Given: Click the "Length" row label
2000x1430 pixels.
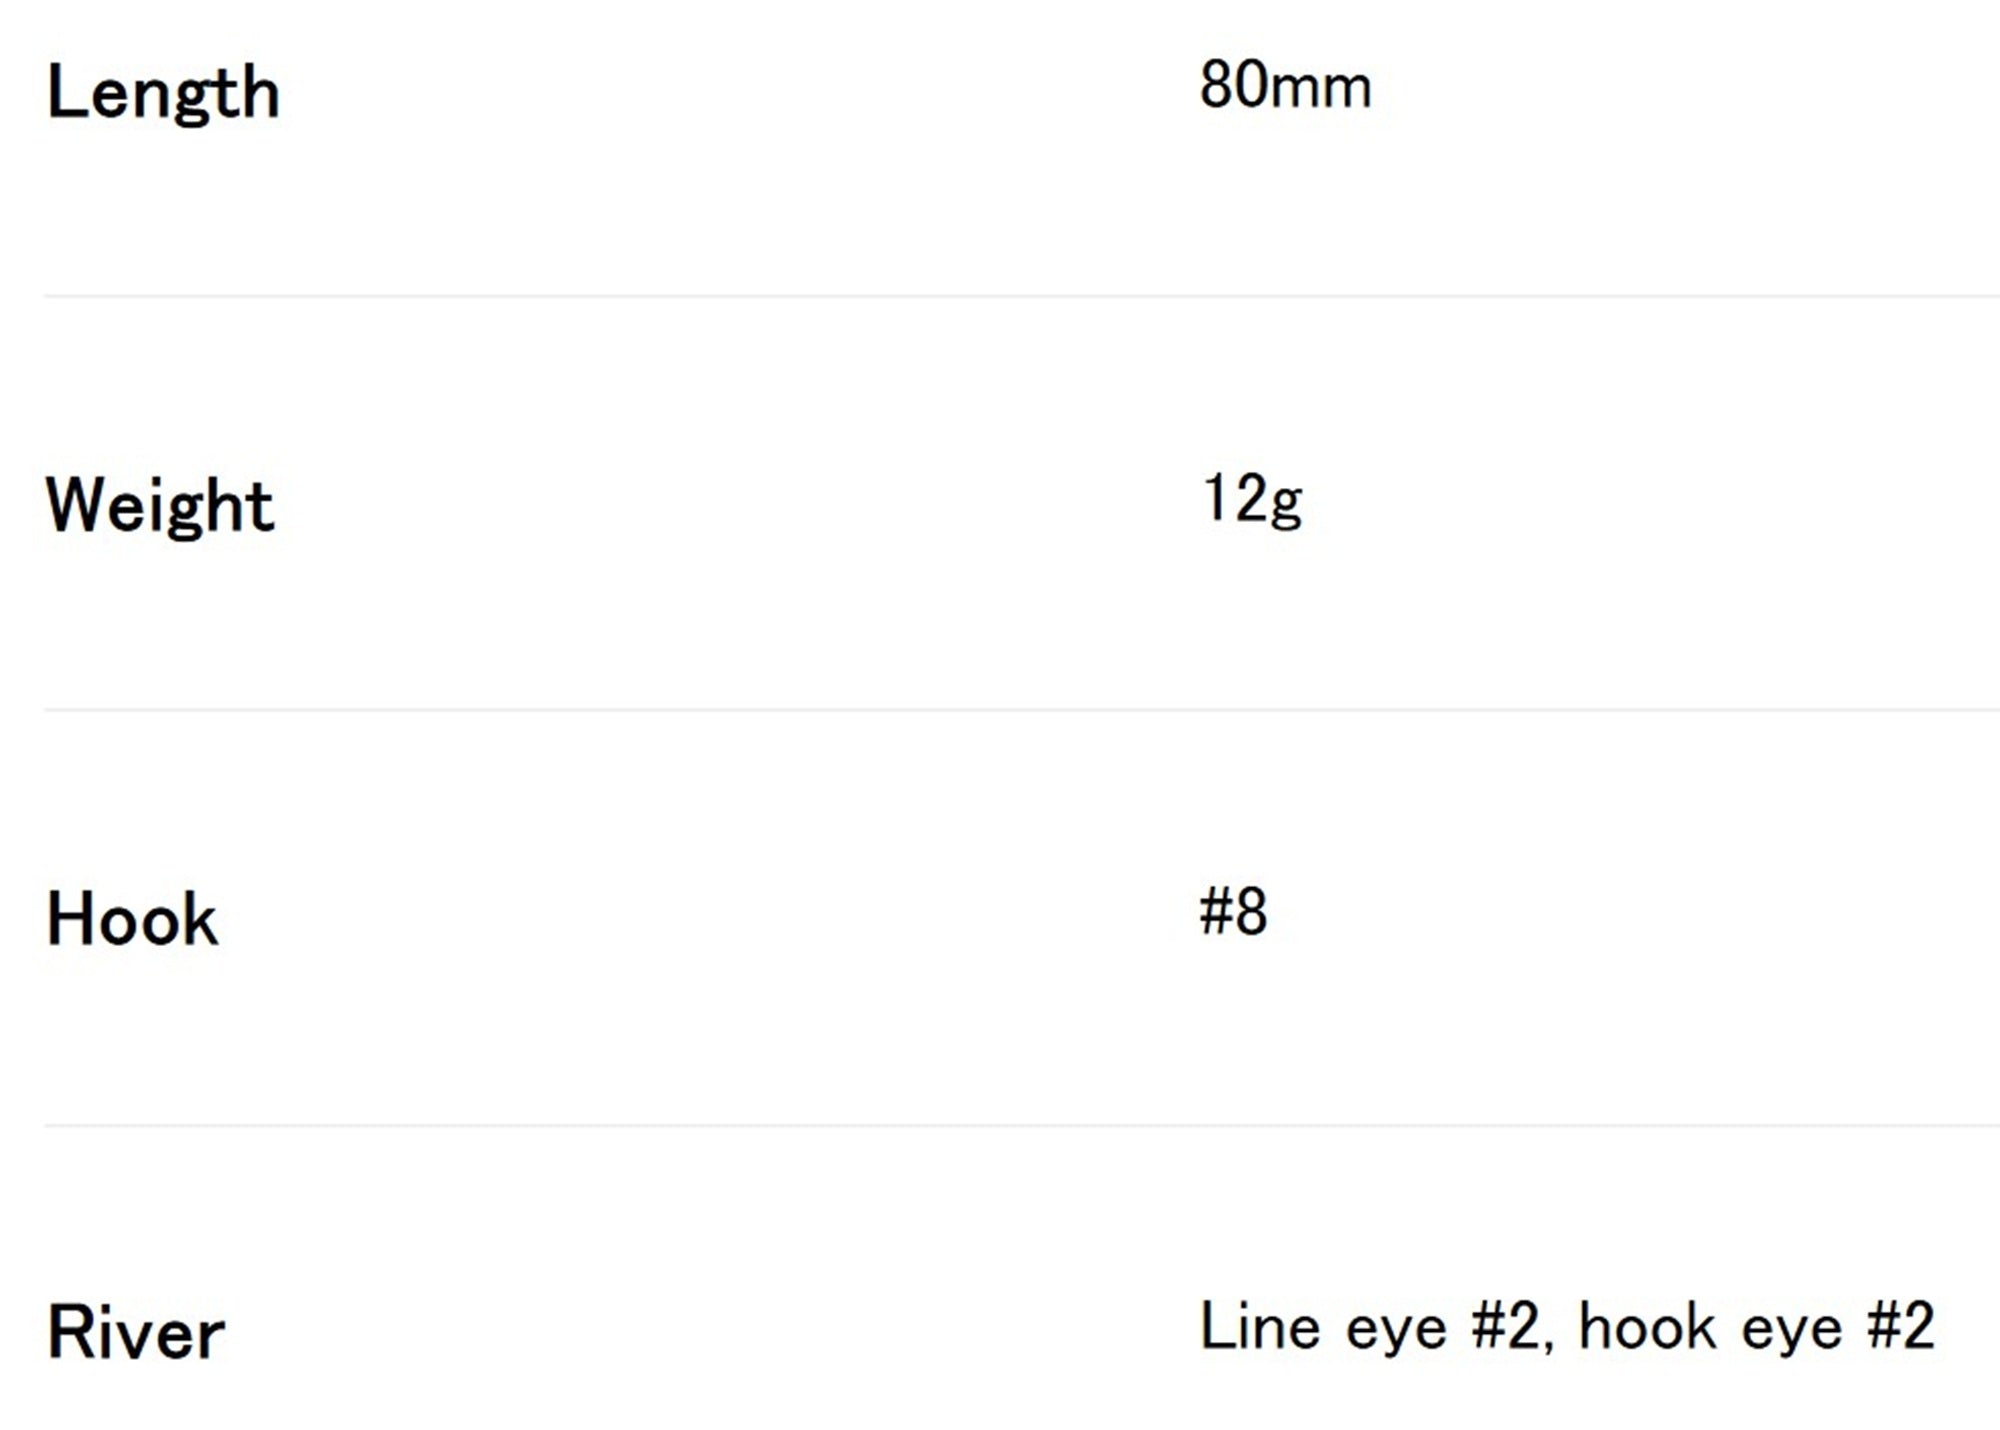Looking at the screenshot, I should [163, 93].
